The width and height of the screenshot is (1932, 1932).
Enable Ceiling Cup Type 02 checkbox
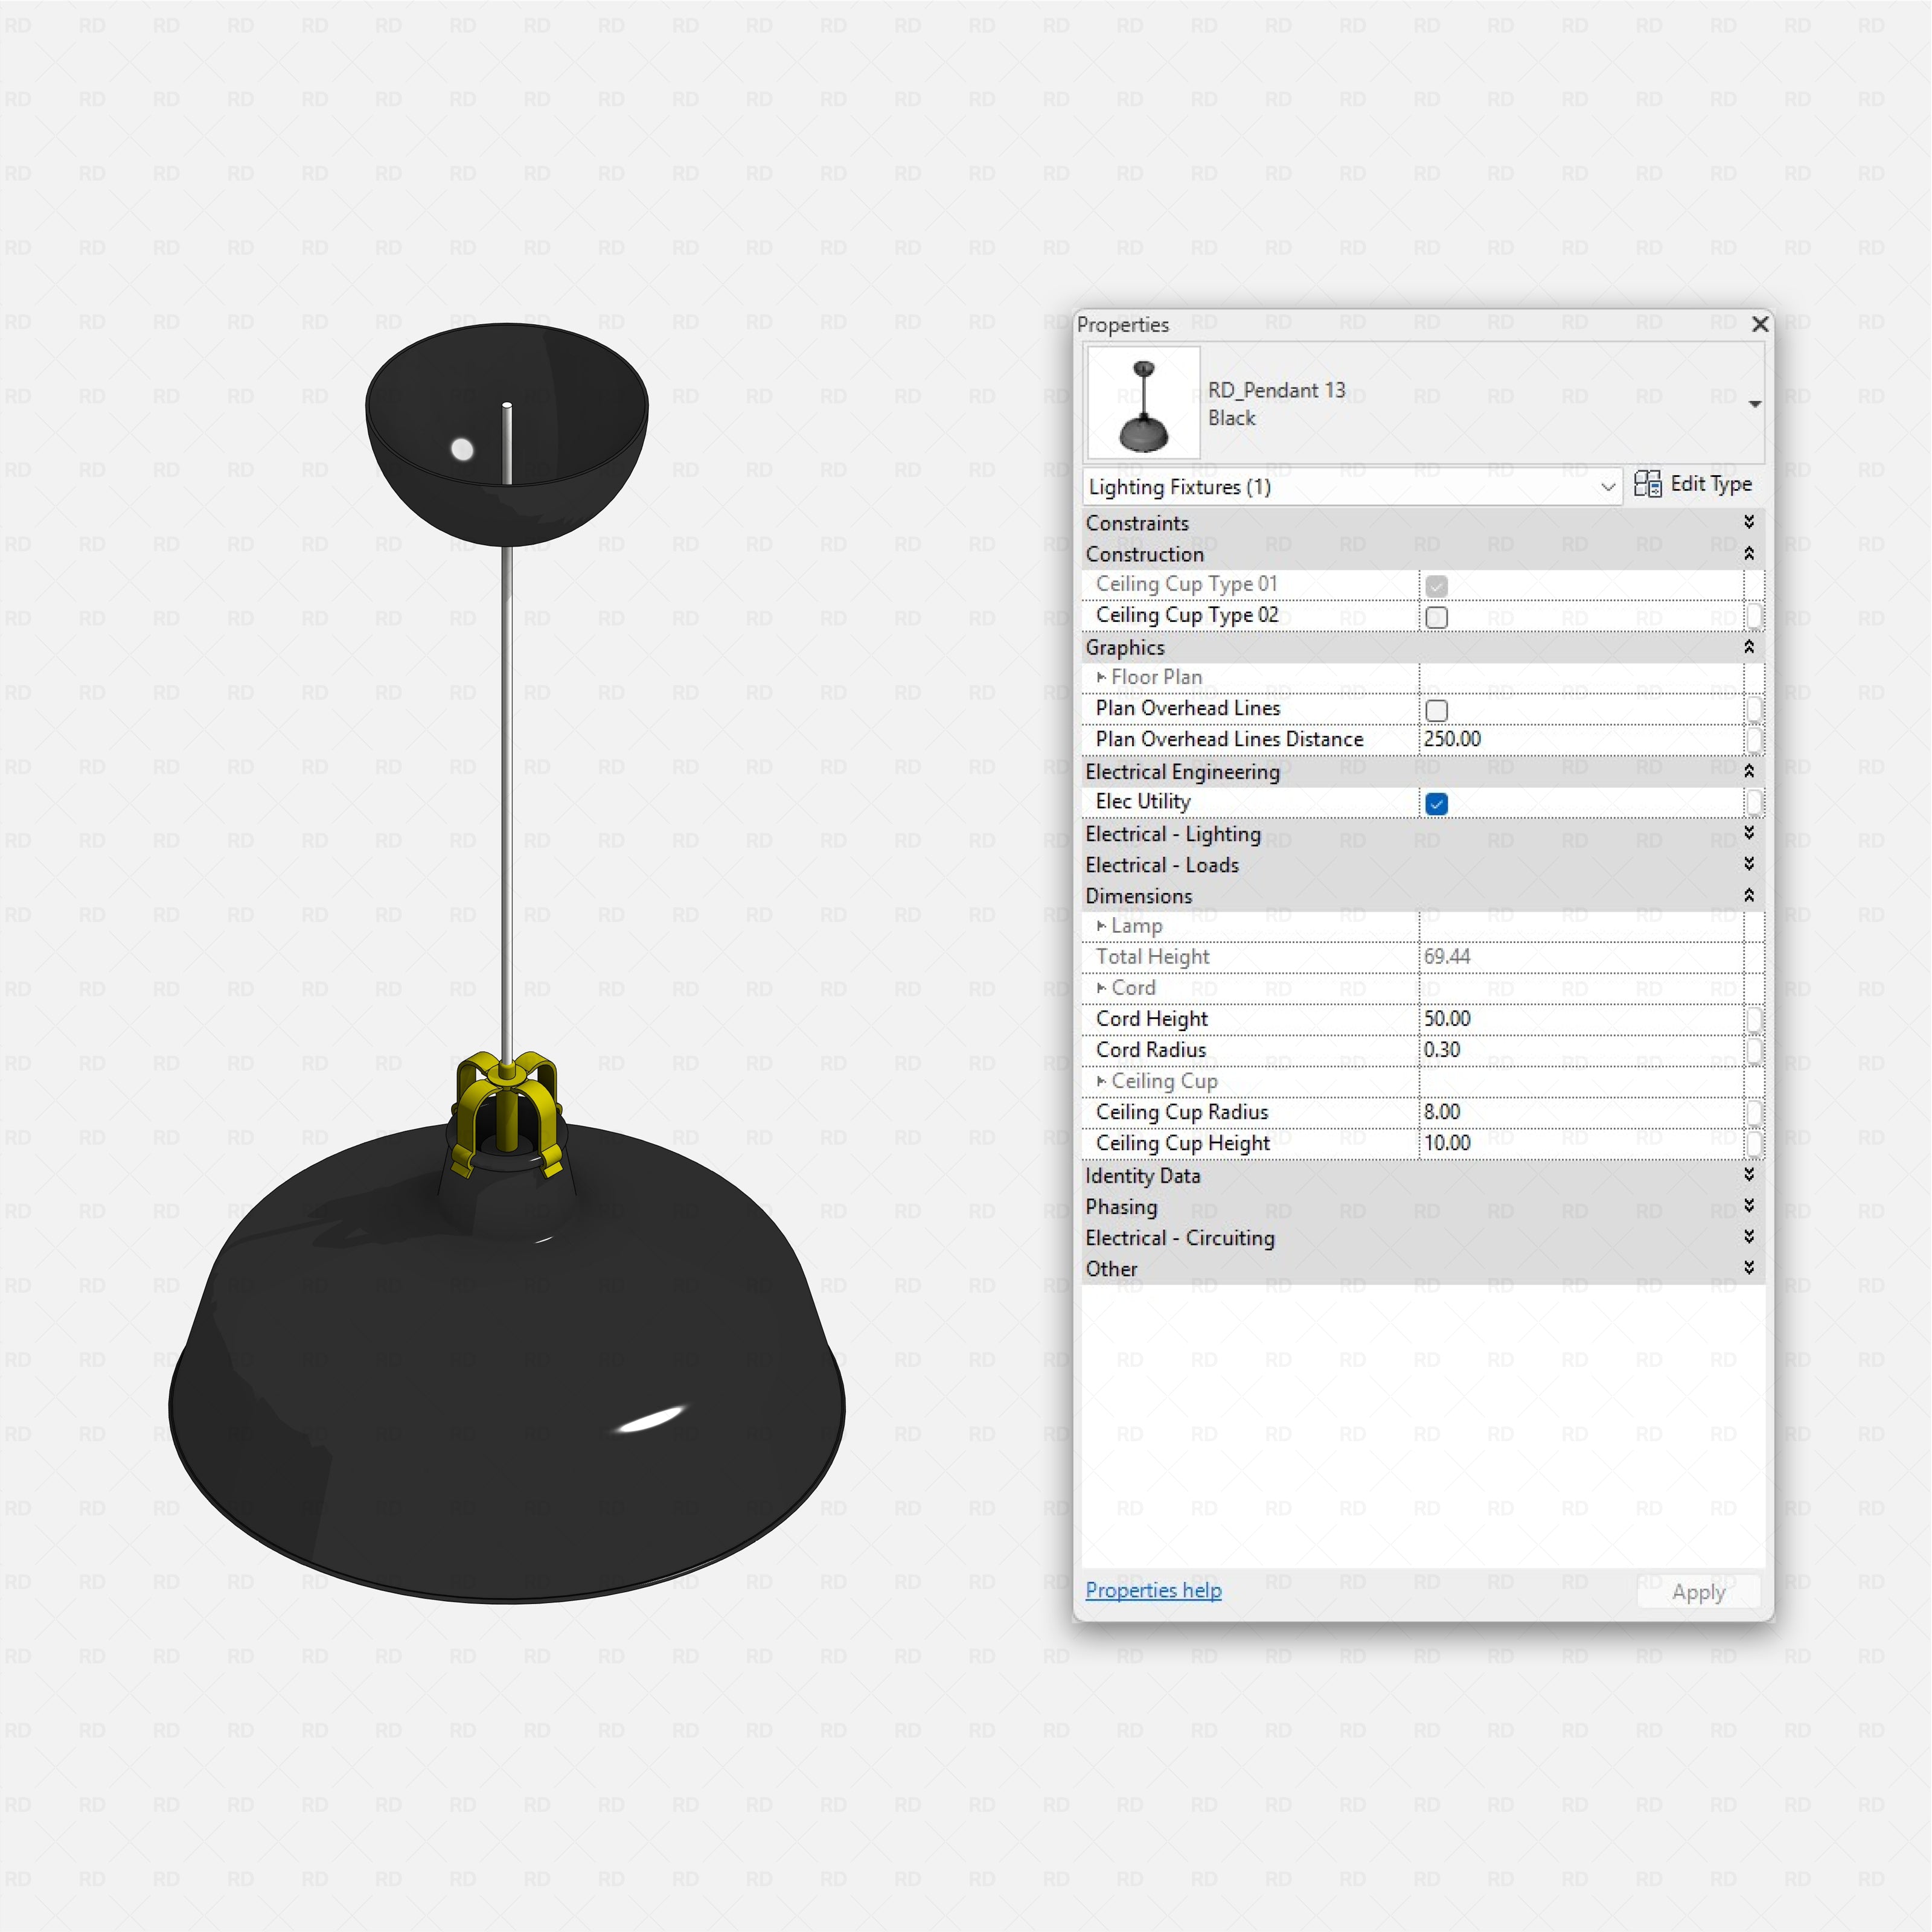tap(1436, 617)
